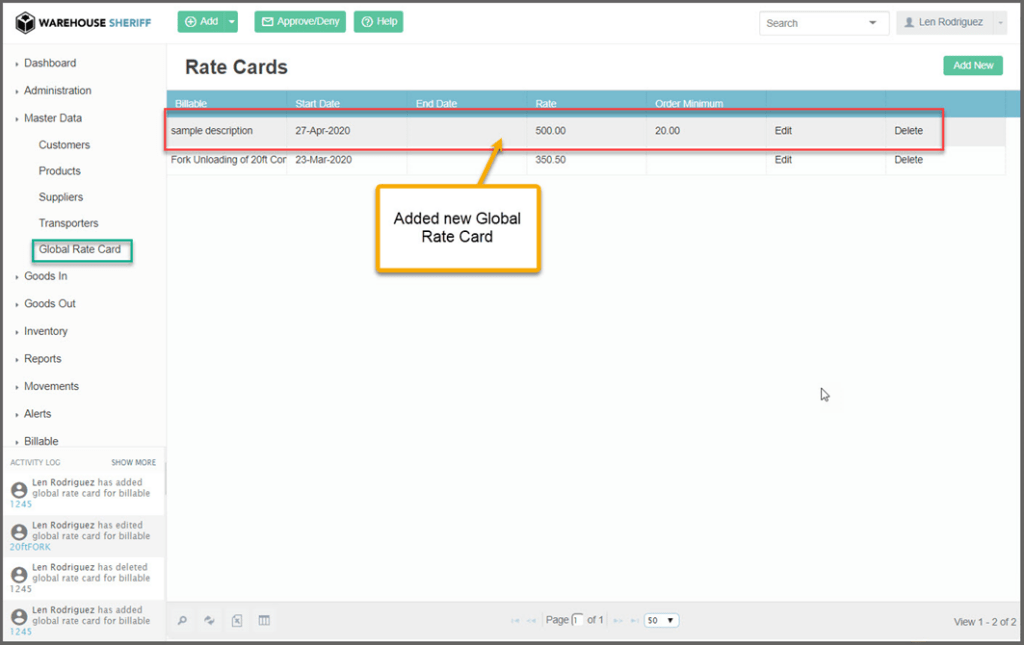Expand the Goods In menu section
The image size is (1024, 645).
pyautogui.click(x=45, y=276)
